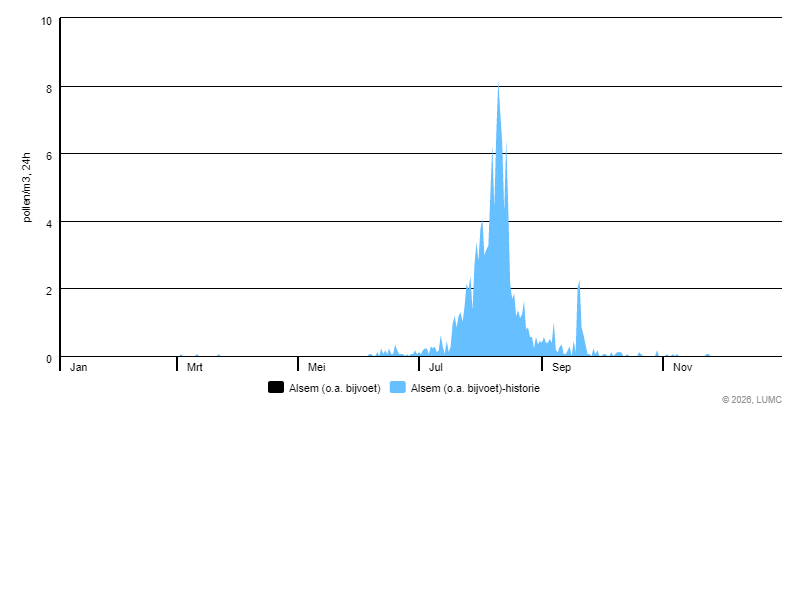800x600 pixels.
Task: Click the Sep label on x-axis
Action: click(x=561, y=367)
